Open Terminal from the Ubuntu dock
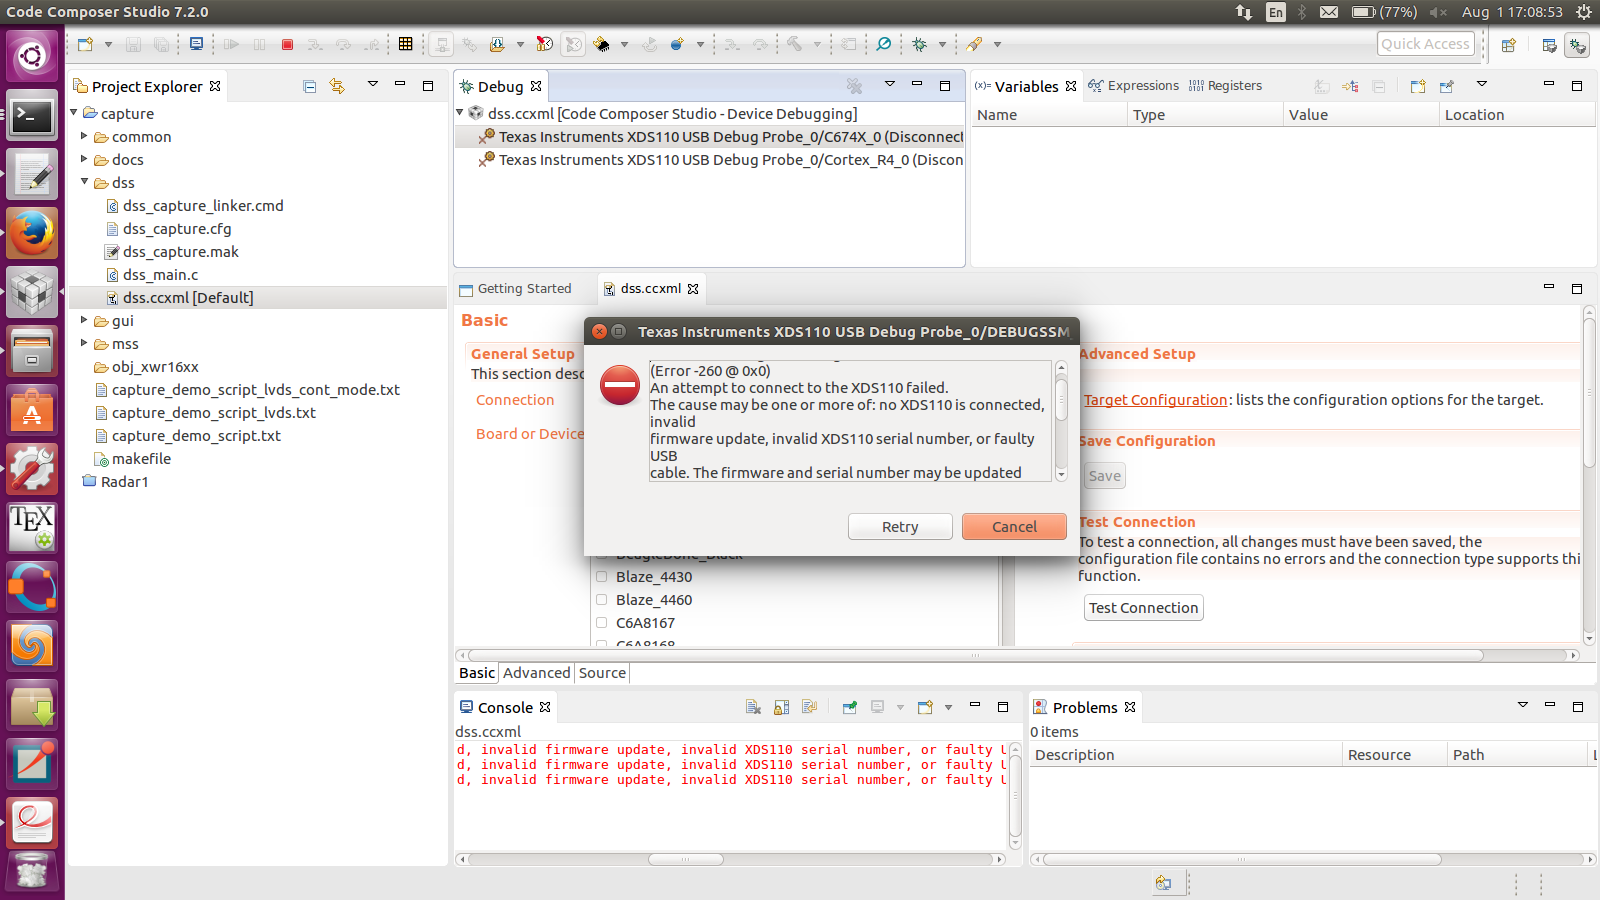This screenshot has height=900, width=1600. [32, 117]
